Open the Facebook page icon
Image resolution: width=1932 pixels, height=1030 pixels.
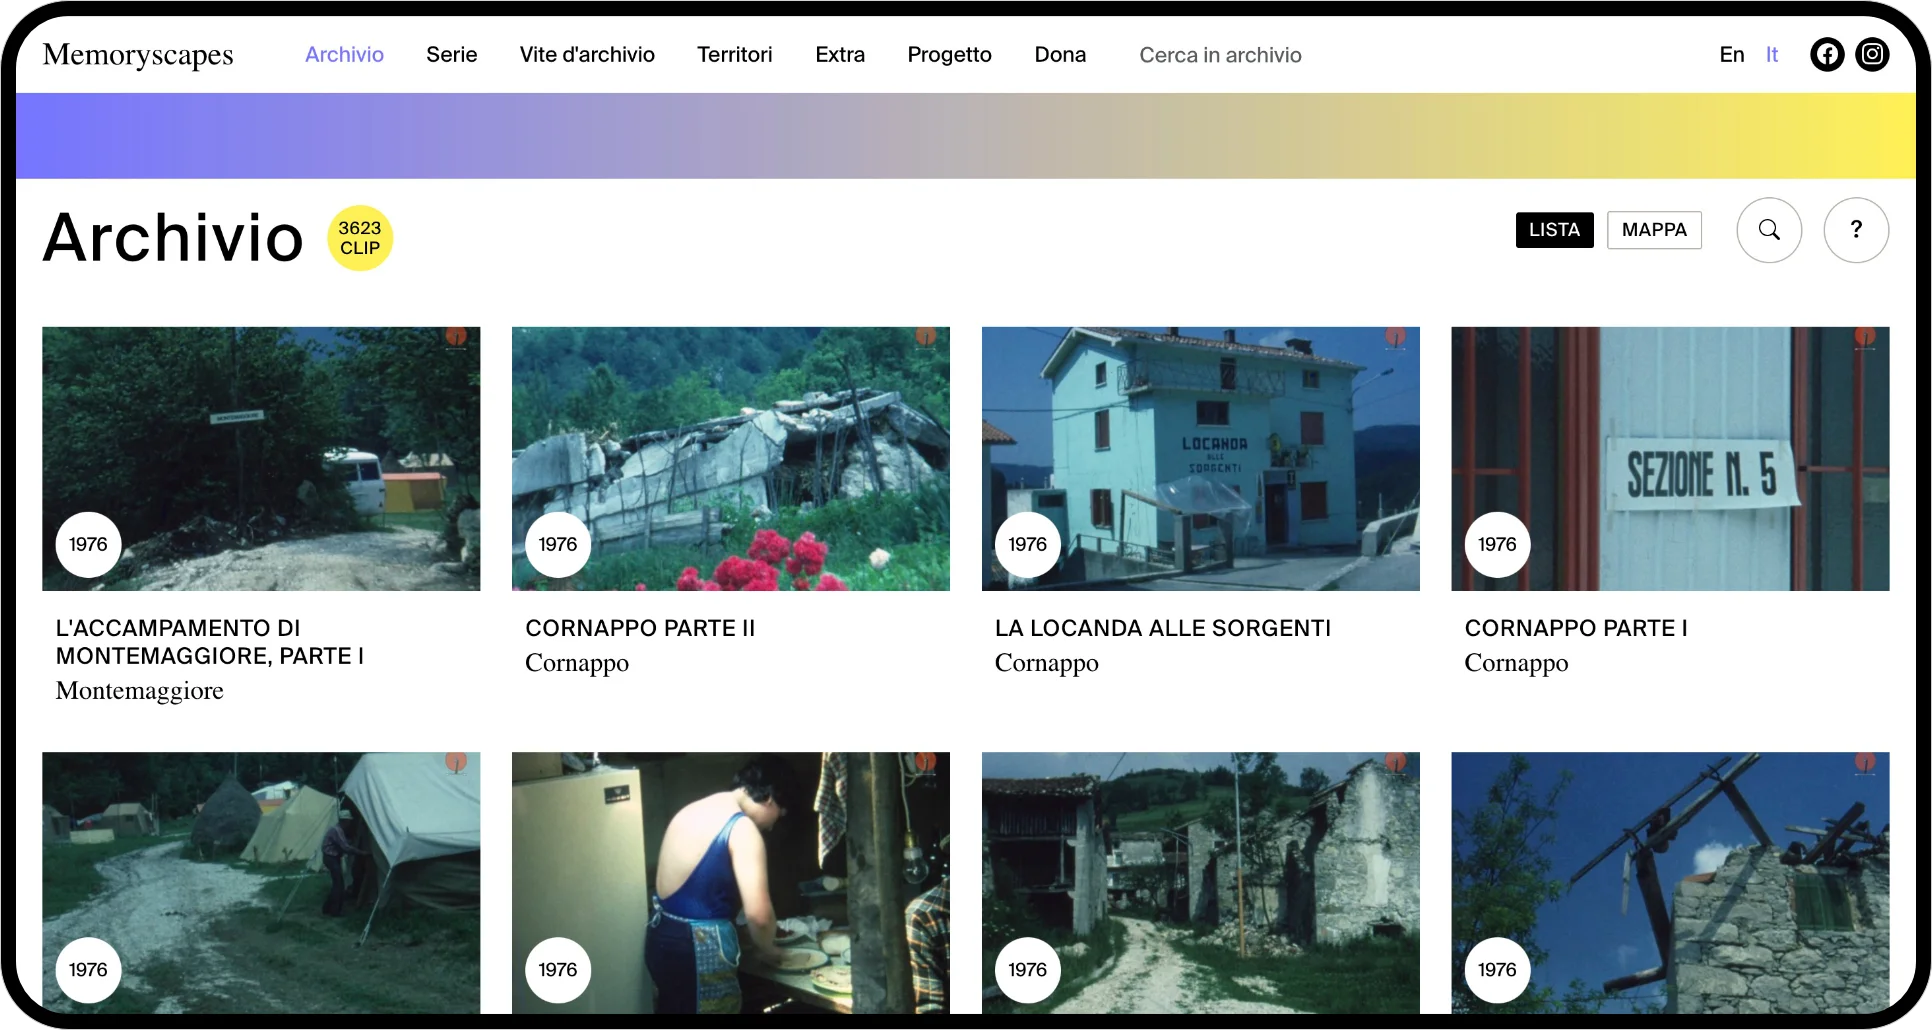pos(1826,55)
